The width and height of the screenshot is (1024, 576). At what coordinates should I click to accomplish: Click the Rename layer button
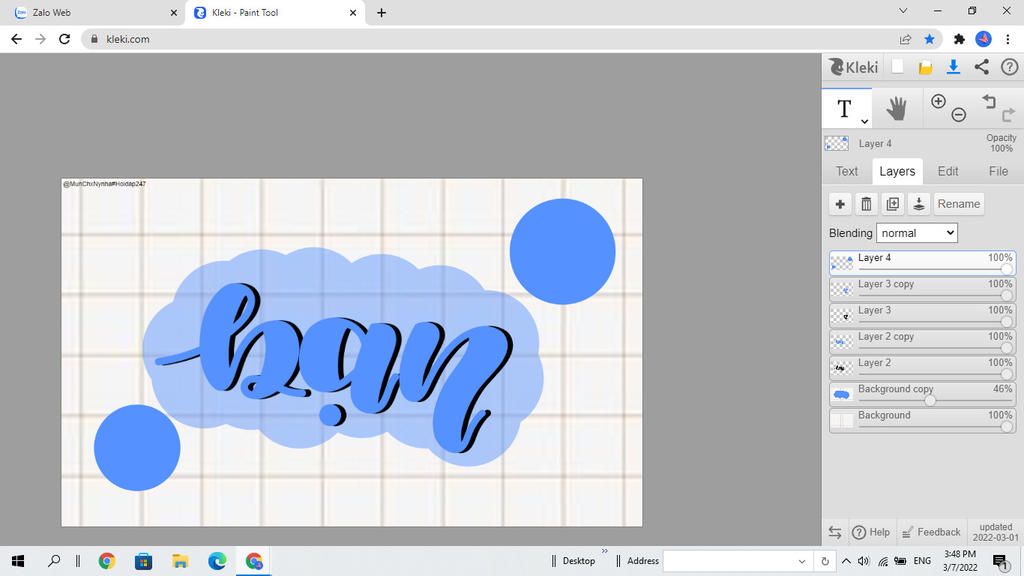pyautogui.click(x=958, y=204)
